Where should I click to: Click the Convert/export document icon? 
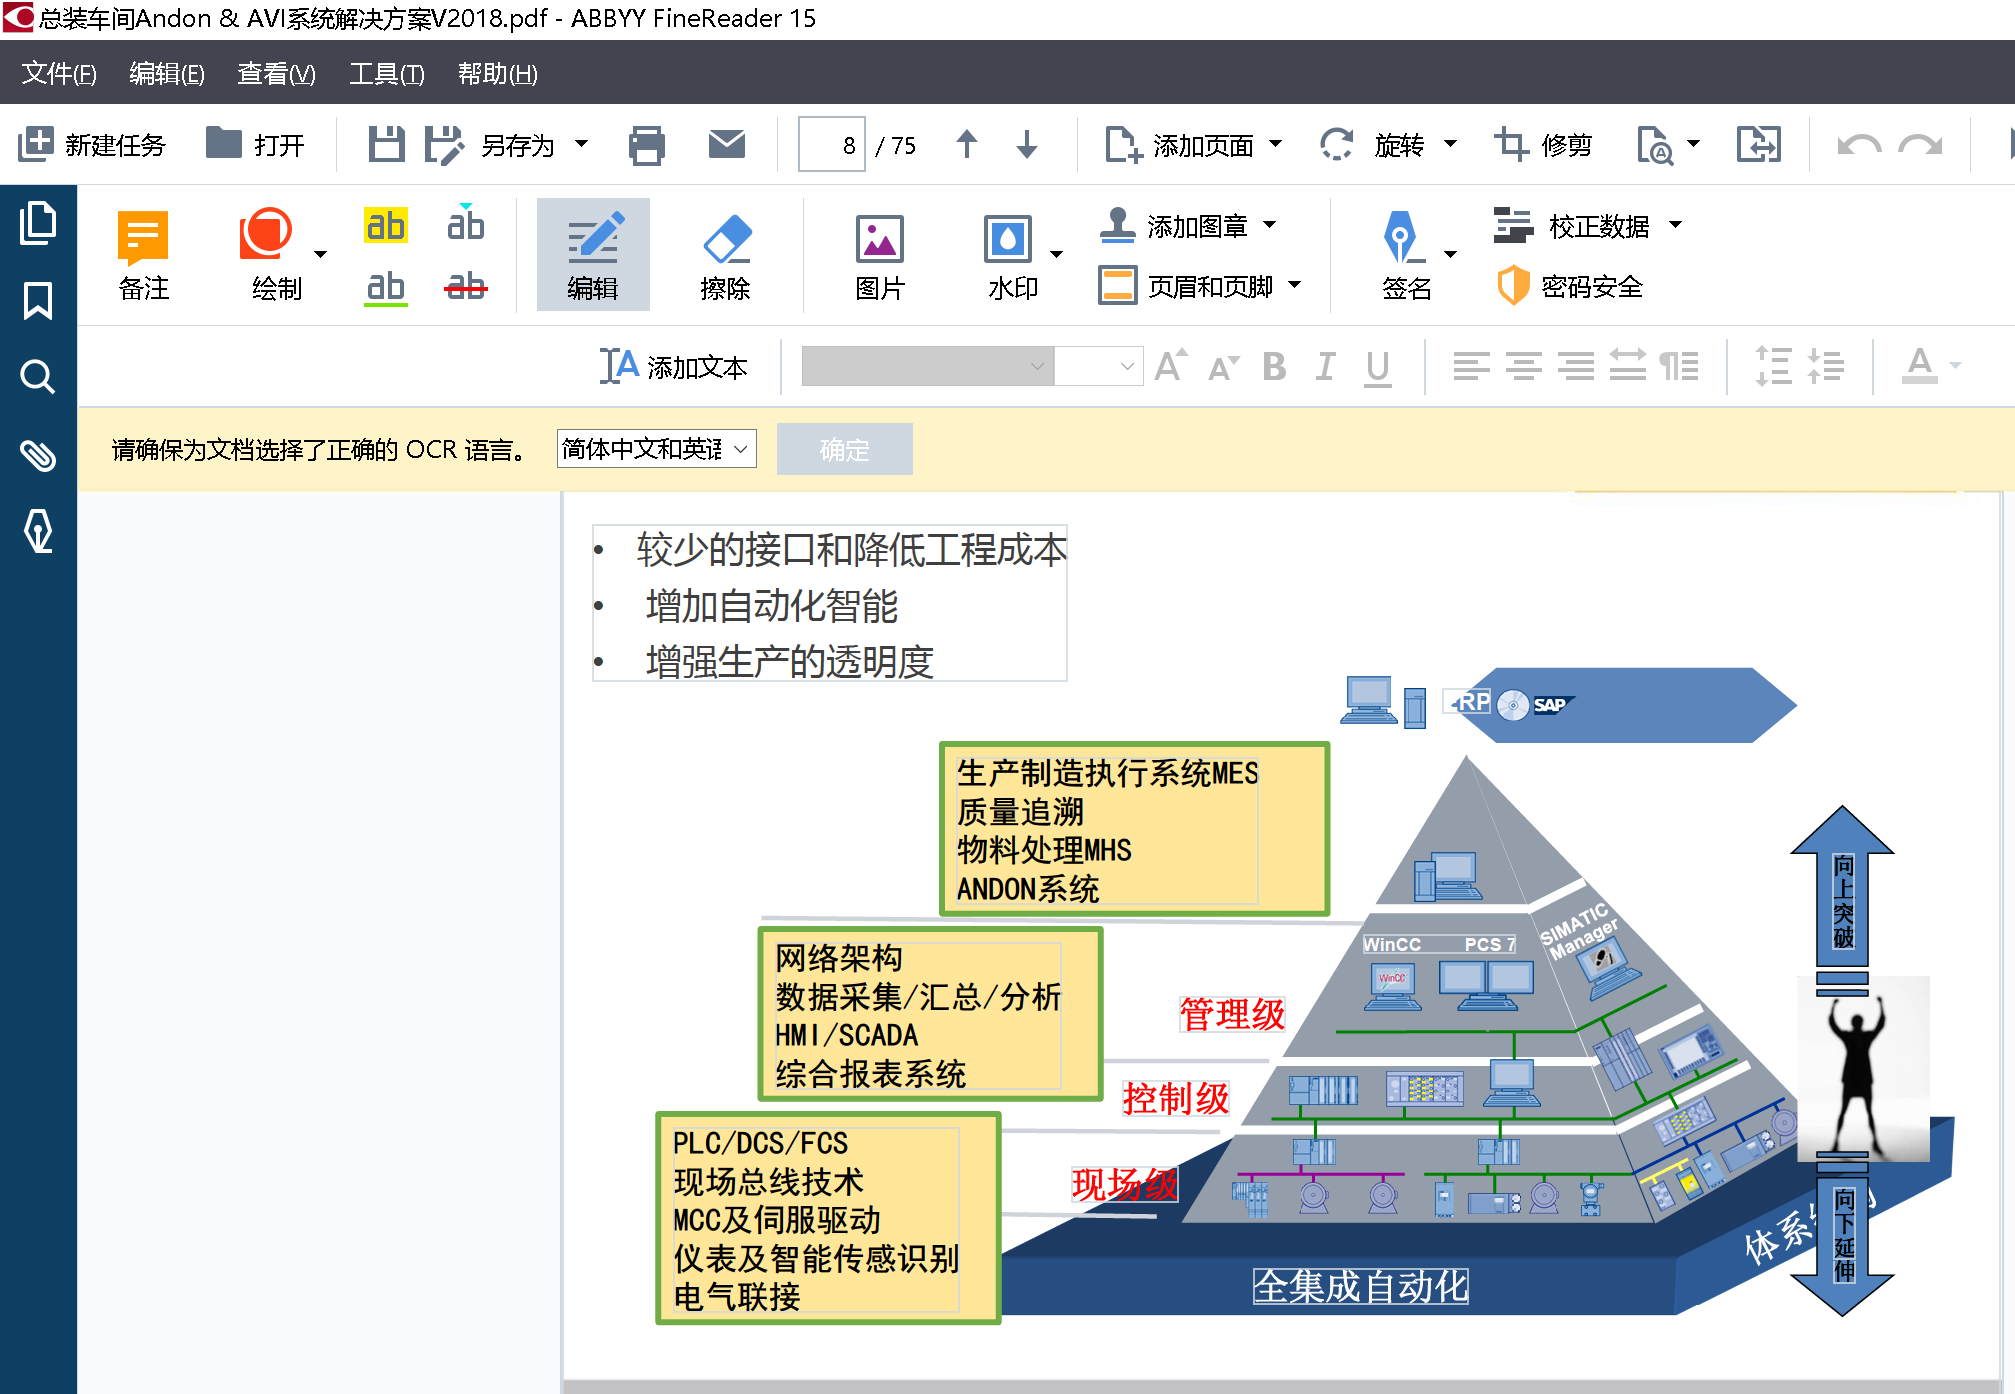pyautogui.click(x=1759, y=144)
